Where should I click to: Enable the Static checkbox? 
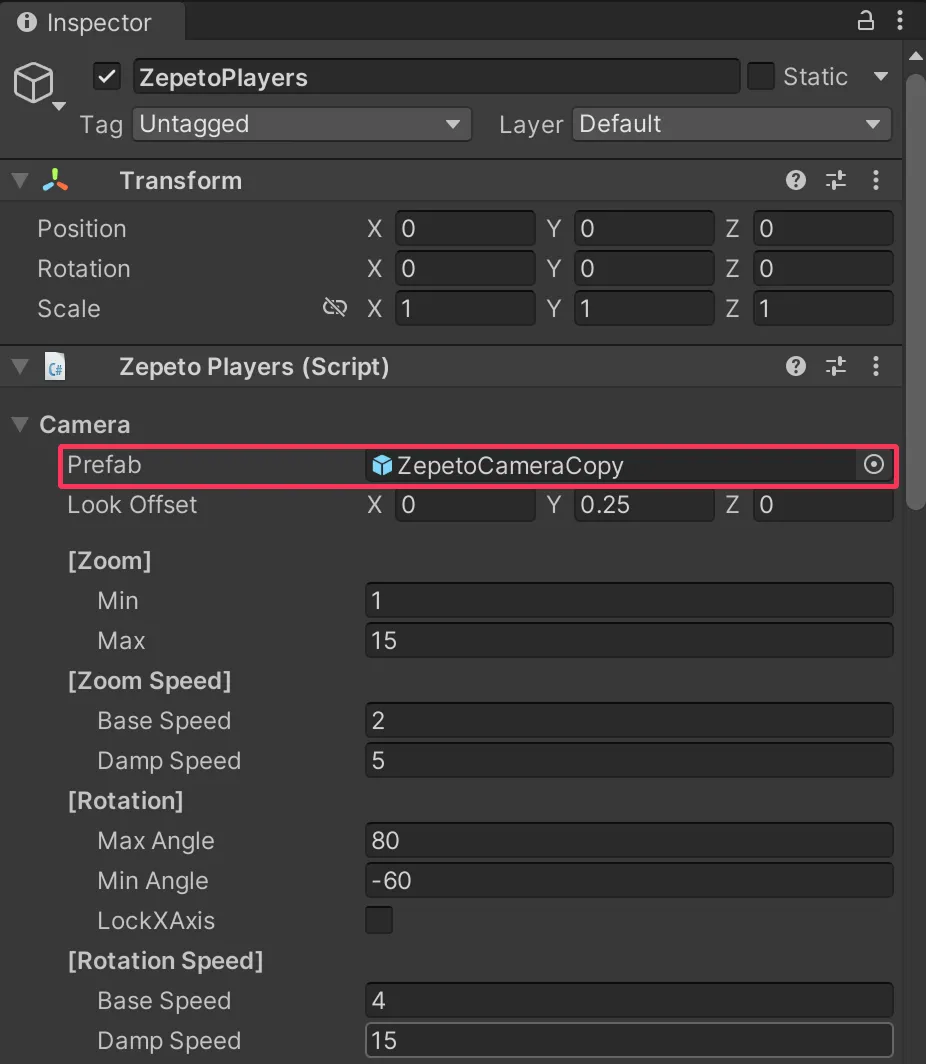point(760,76)
